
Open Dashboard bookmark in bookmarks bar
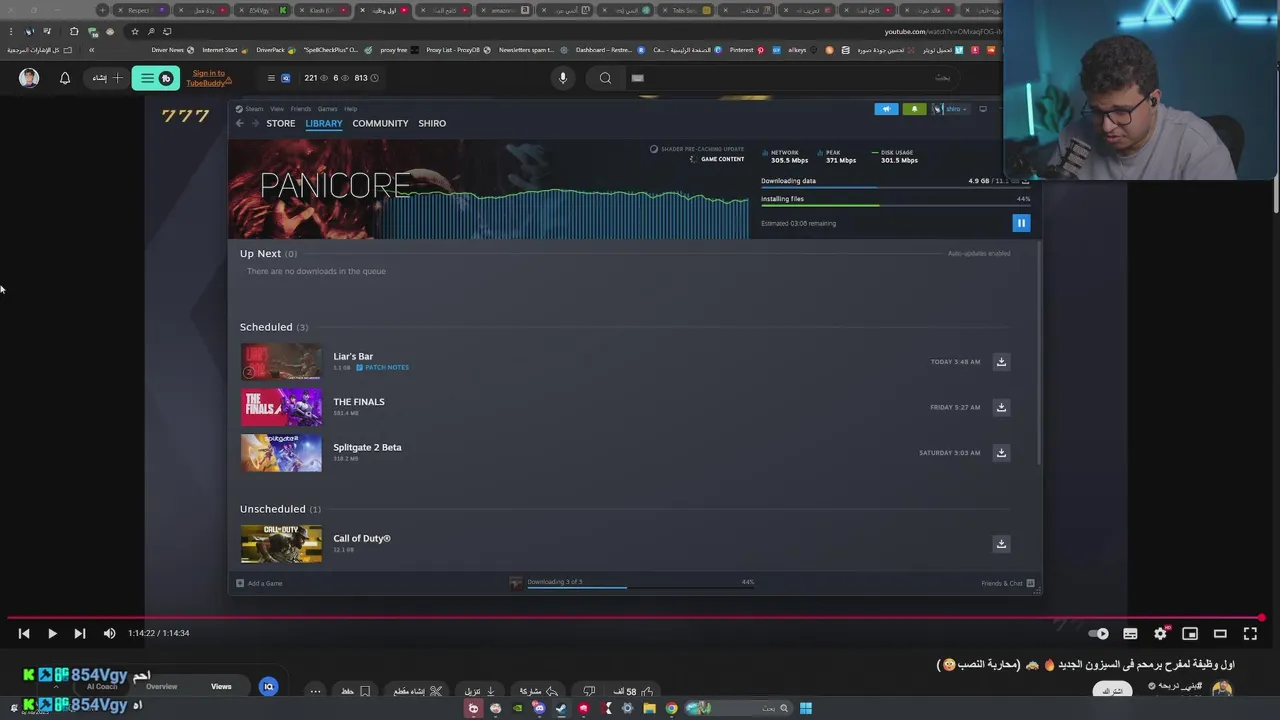pos(609,50)
